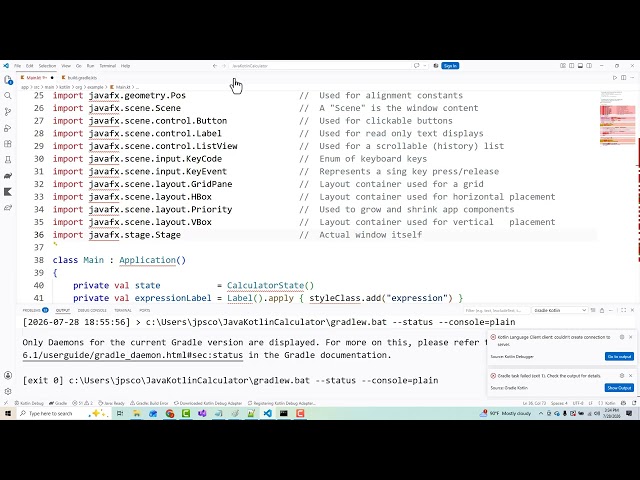Open the Help menu
640x480 pixels.
[x=125, y=66]
